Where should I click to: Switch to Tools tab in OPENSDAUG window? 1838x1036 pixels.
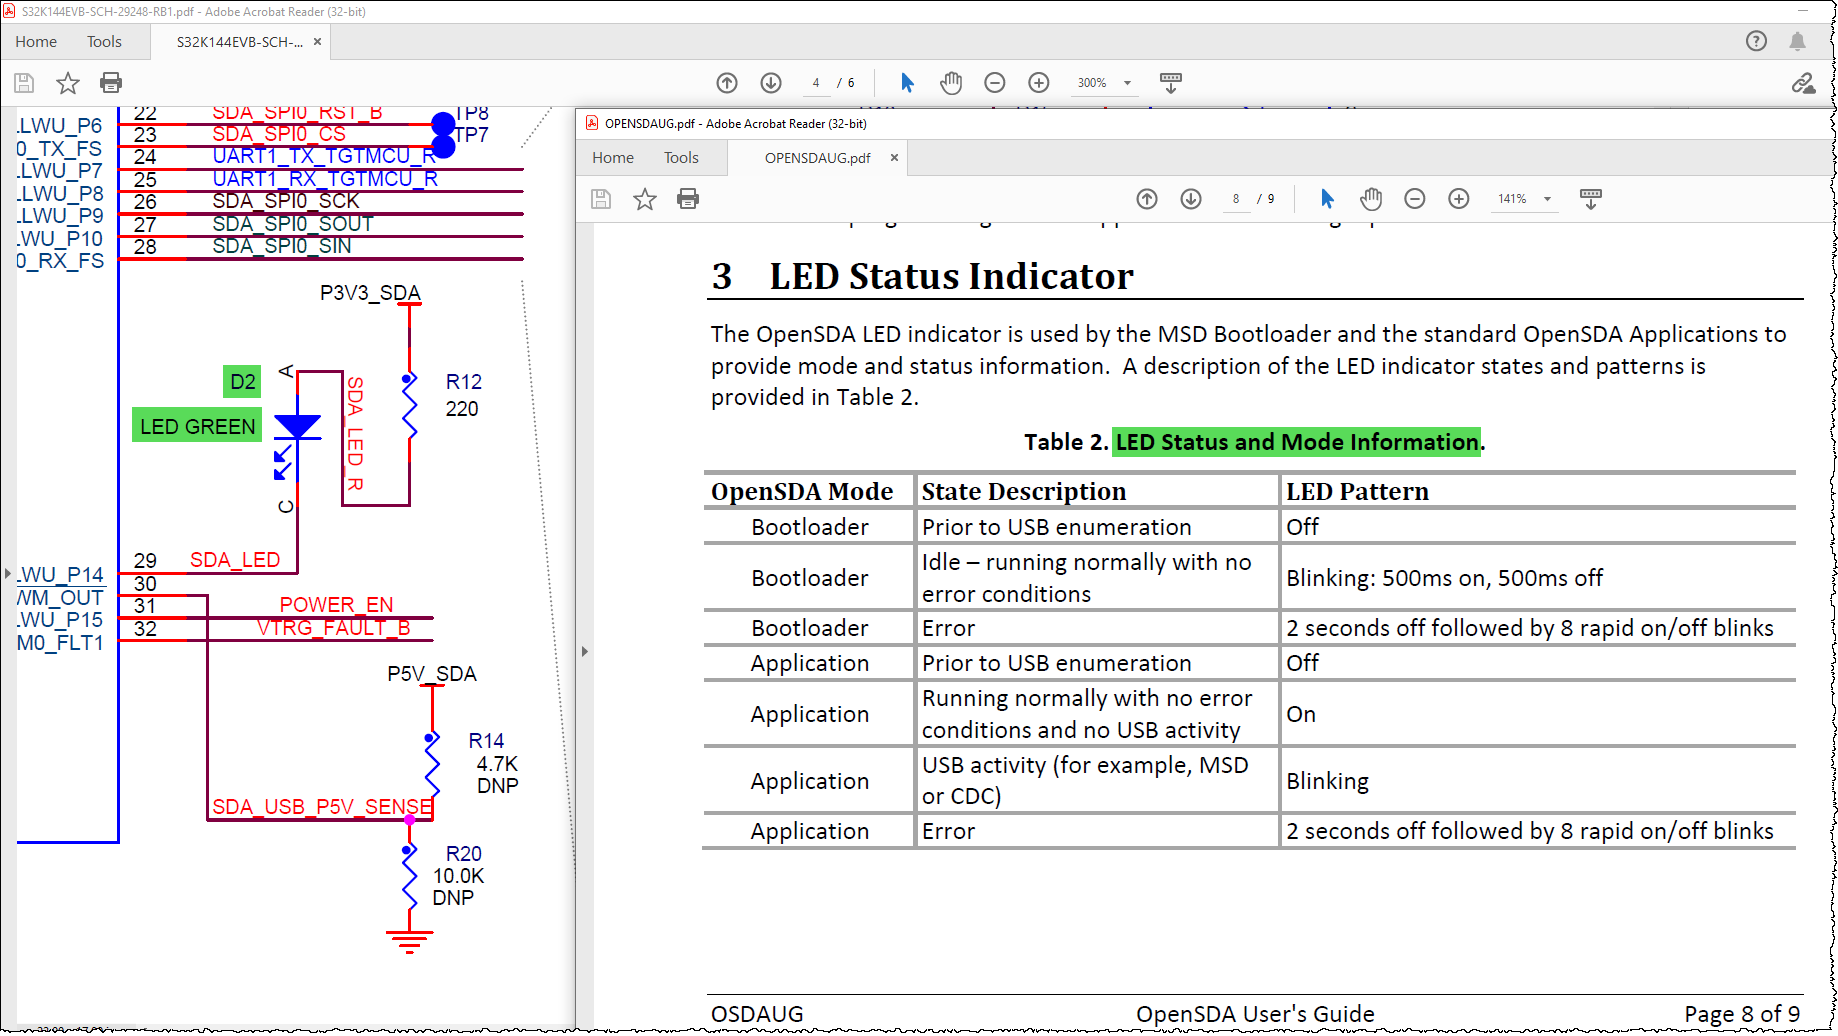(x=681, y=158)
